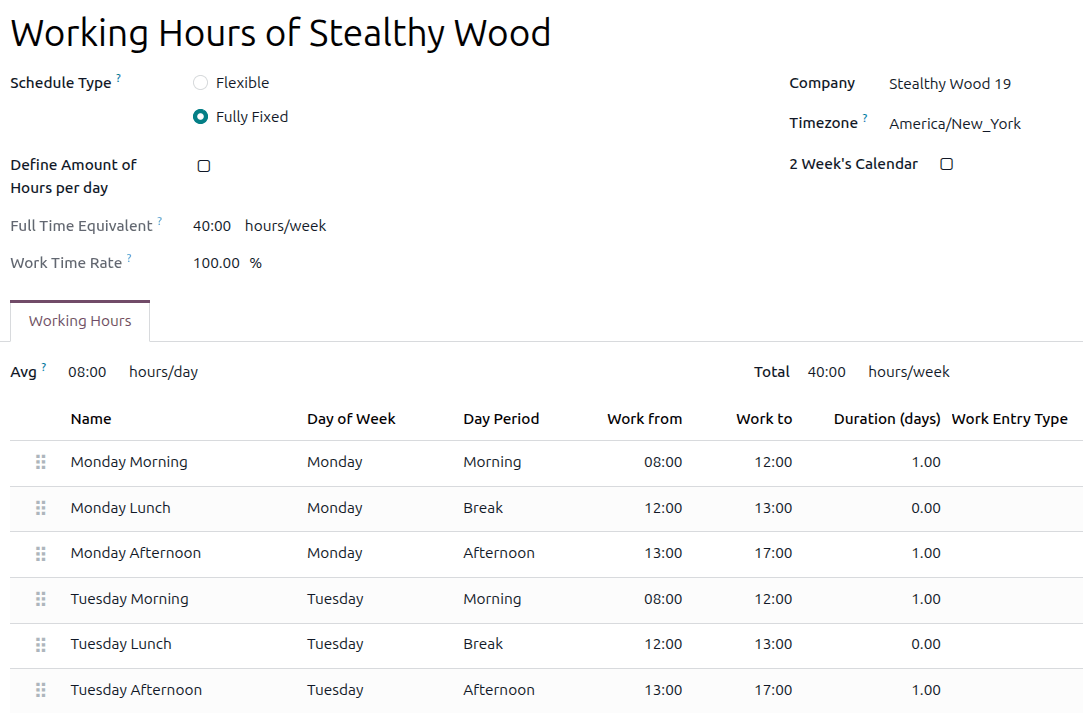The image size is (1083, 713).
Task: Click the Work Time Rate value 100.00
Action: (x=216, y=264)
